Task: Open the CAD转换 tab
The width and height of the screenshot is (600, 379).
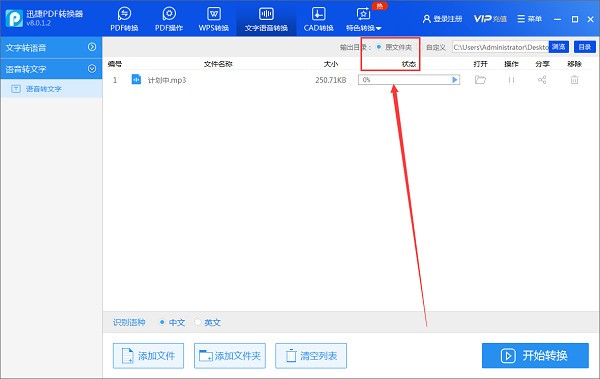Action: click(318, 19)
